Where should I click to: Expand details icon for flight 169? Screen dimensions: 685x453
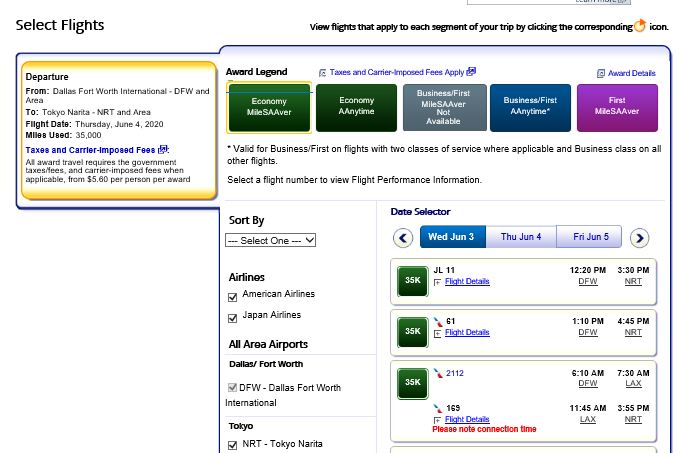pos(437,420)
